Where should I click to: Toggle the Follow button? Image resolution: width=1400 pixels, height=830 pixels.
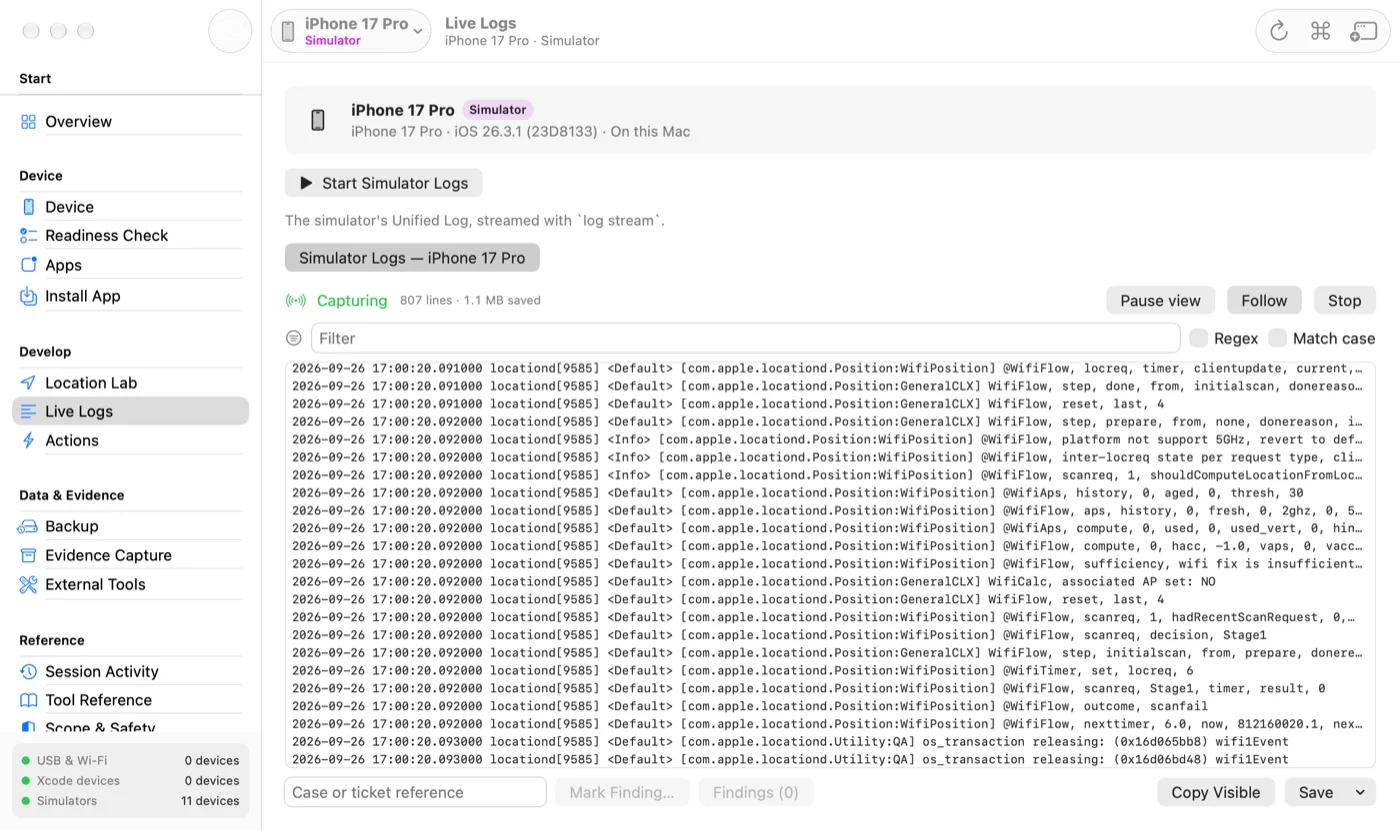(1264, 301)
